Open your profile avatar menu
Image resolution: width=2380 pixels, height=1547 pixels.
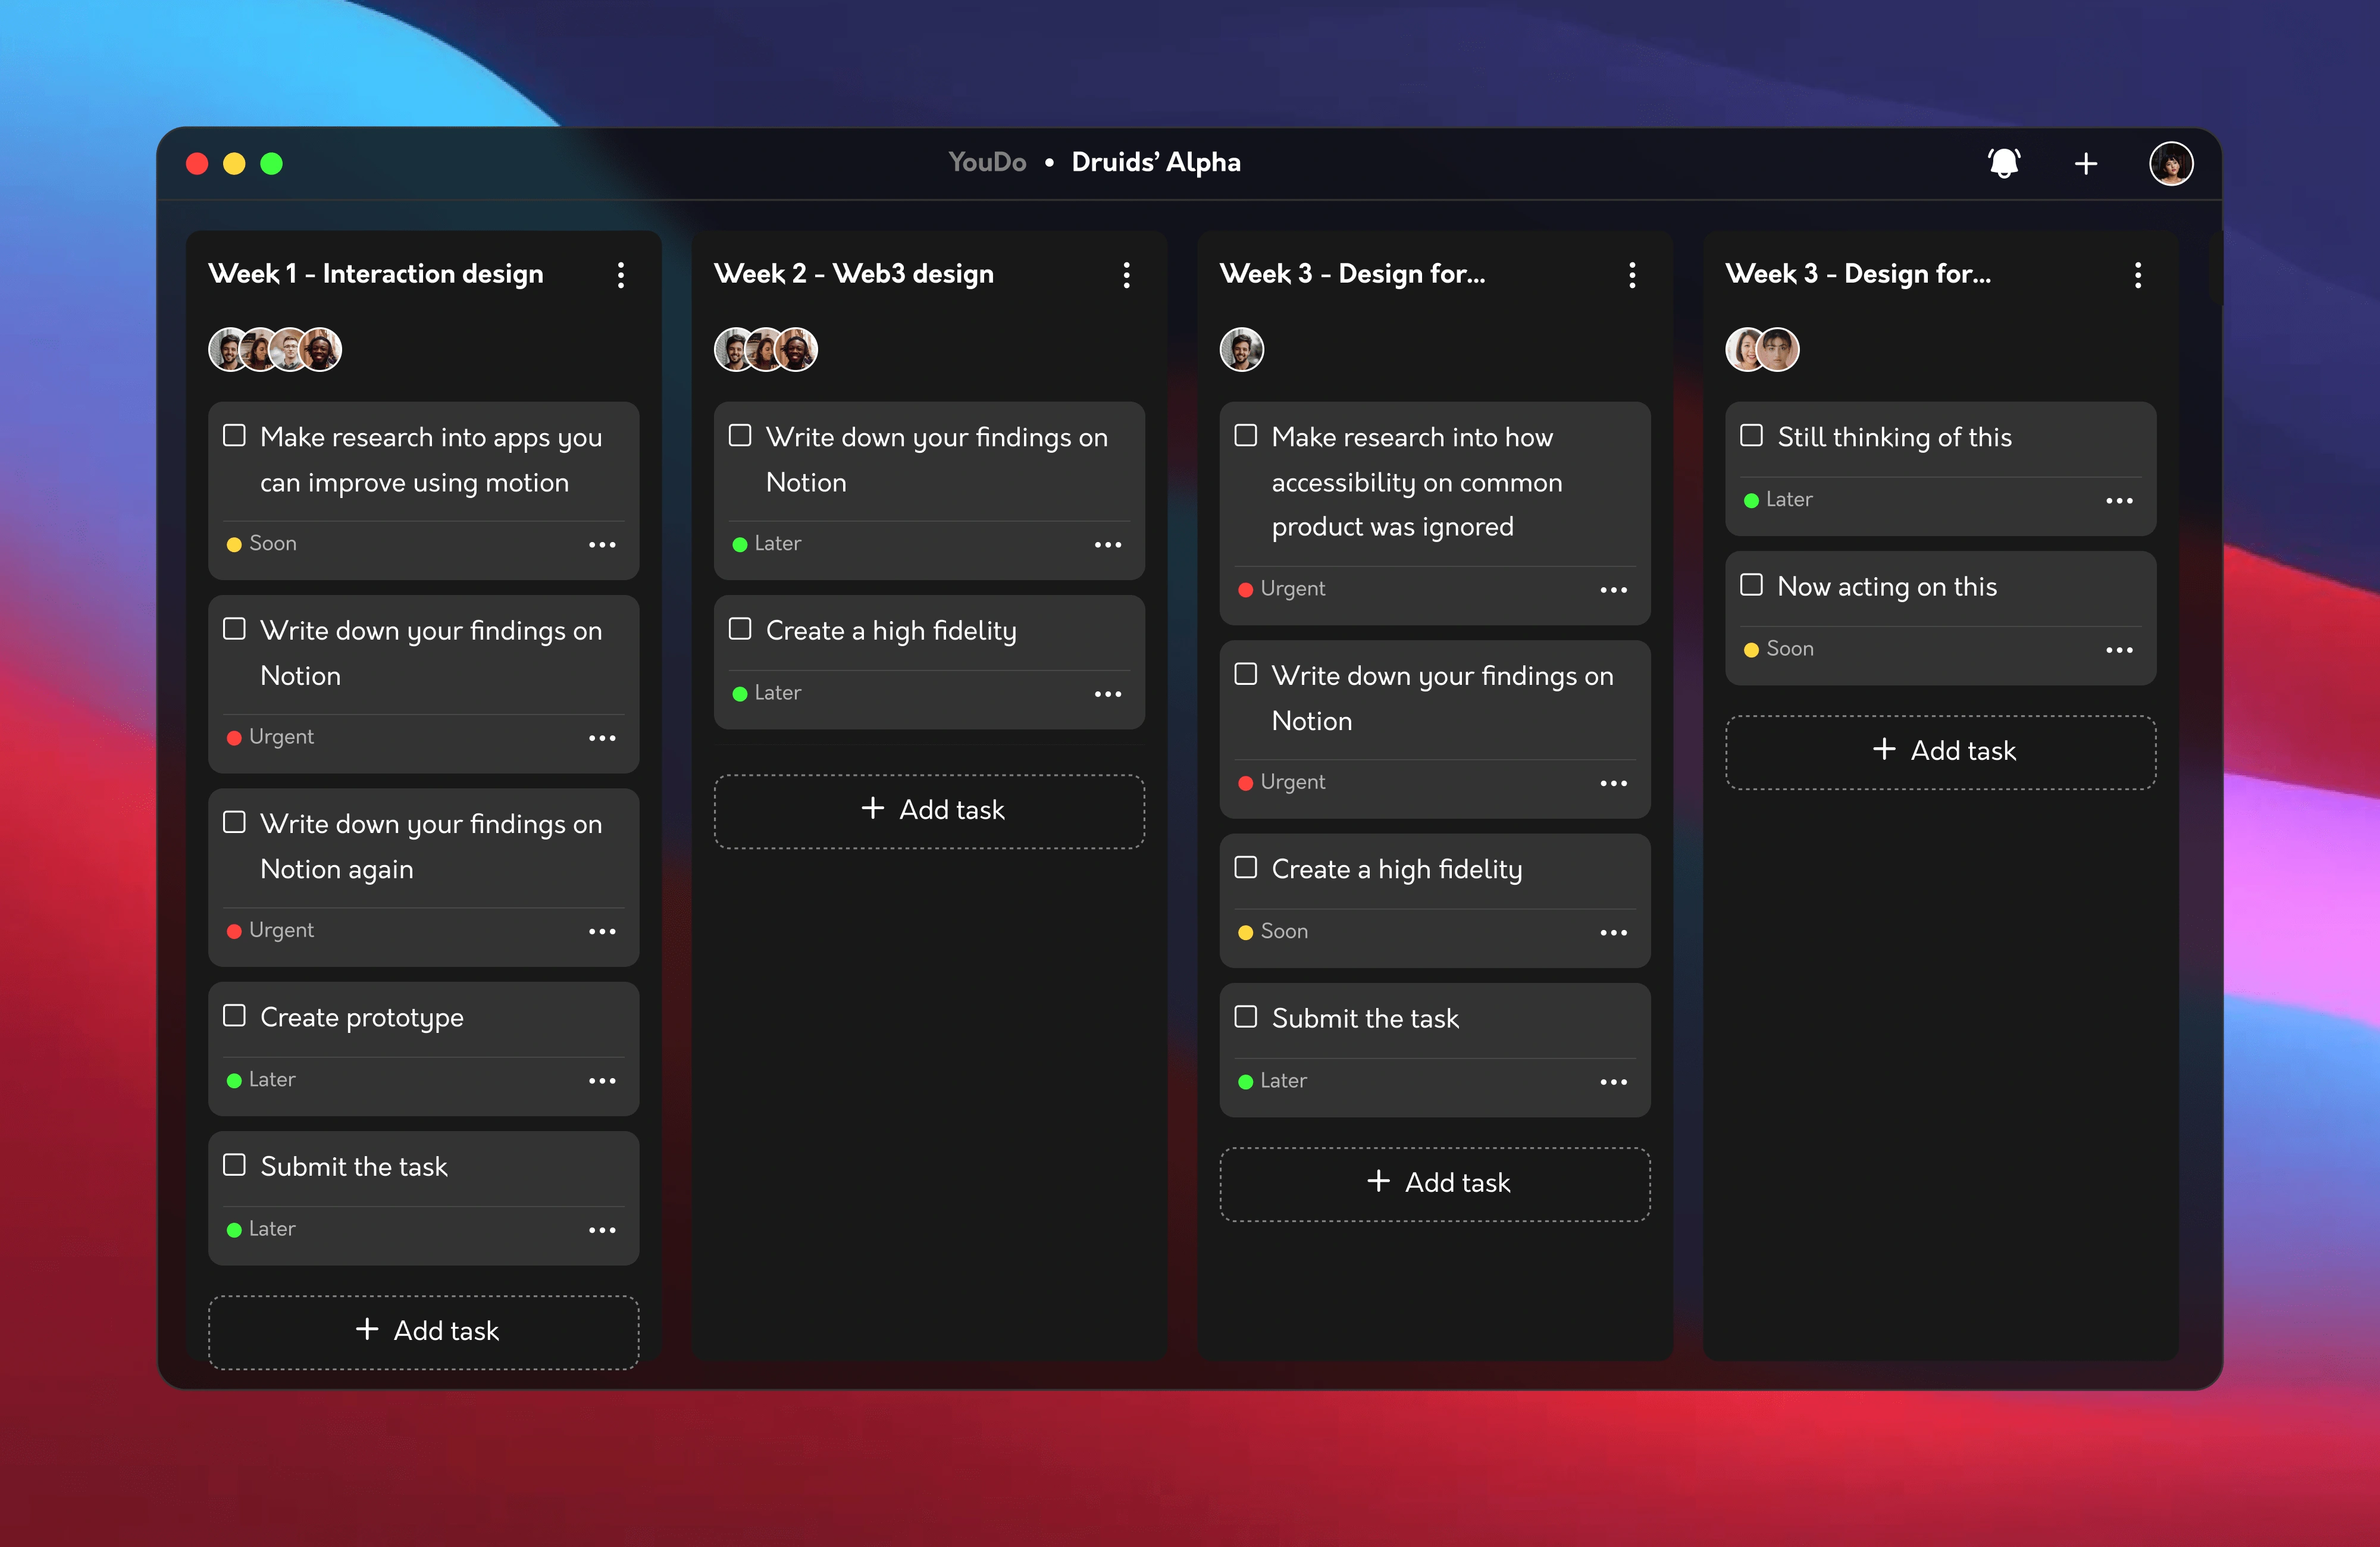(2171, 162)
